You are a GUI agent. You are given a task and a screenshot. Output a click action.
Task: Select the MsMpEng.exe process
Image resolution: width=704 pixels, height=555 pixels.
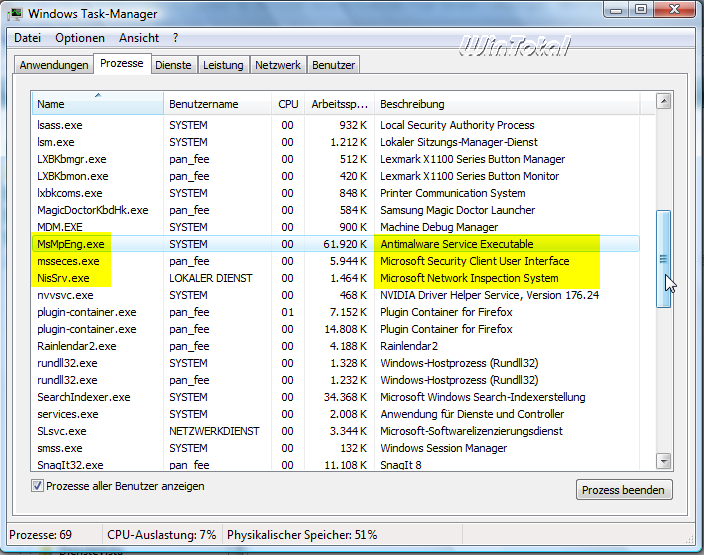tap(336, 244)
